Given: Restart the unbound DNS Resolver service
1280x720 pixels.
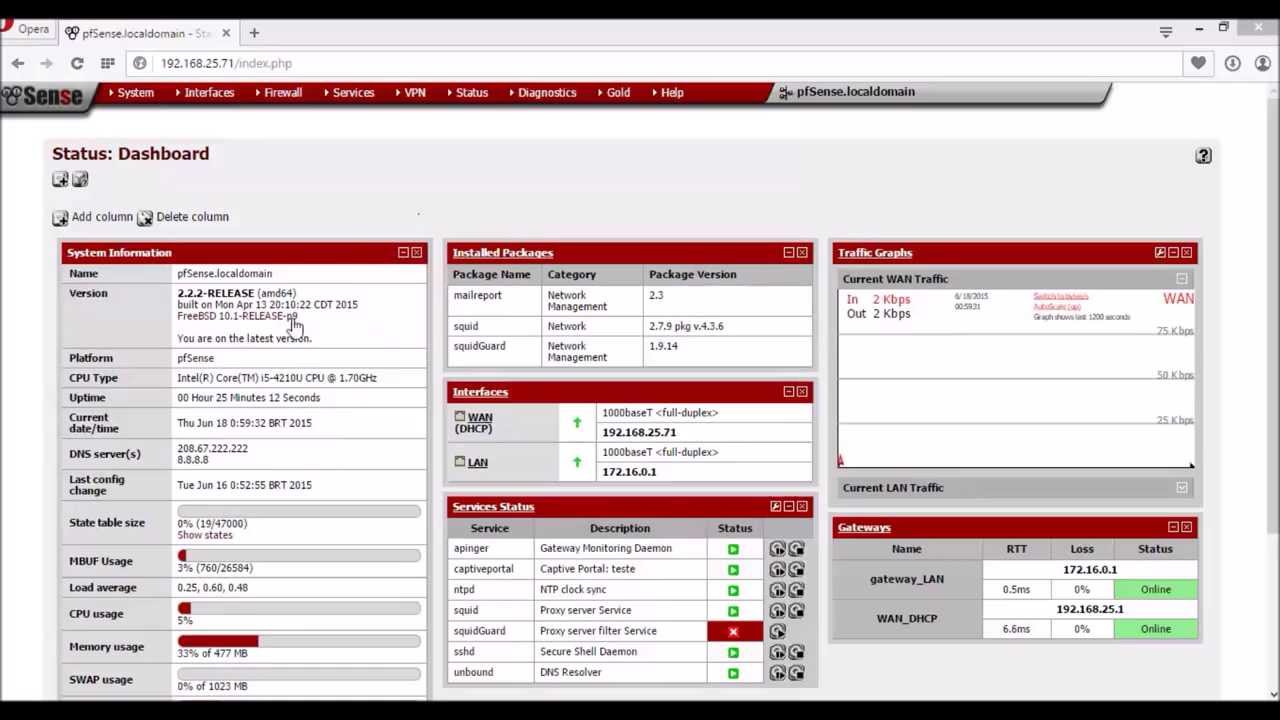Looking at the screenshot, I should point(777,673).
